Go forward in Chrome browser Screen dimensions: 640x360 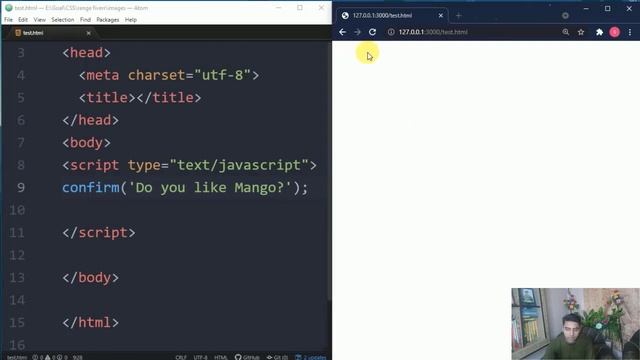point(358,32)
